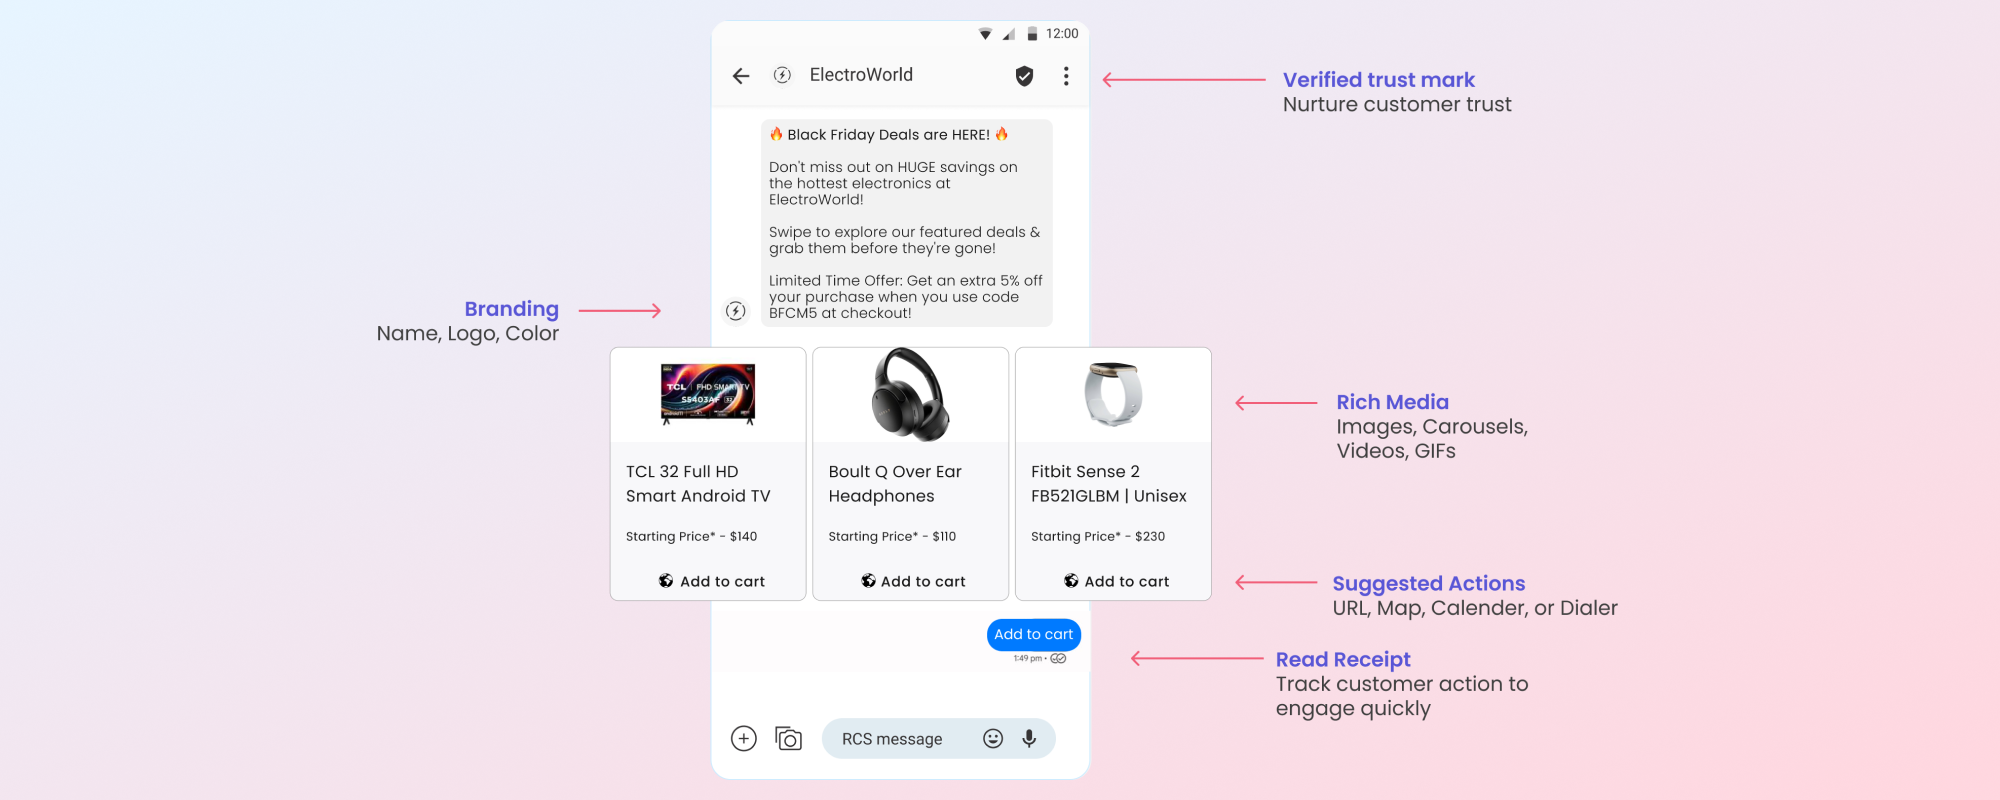2000x800 pixels.
Task: Open the three-dot overflow menu
Action: click(x=1066, y=76)
